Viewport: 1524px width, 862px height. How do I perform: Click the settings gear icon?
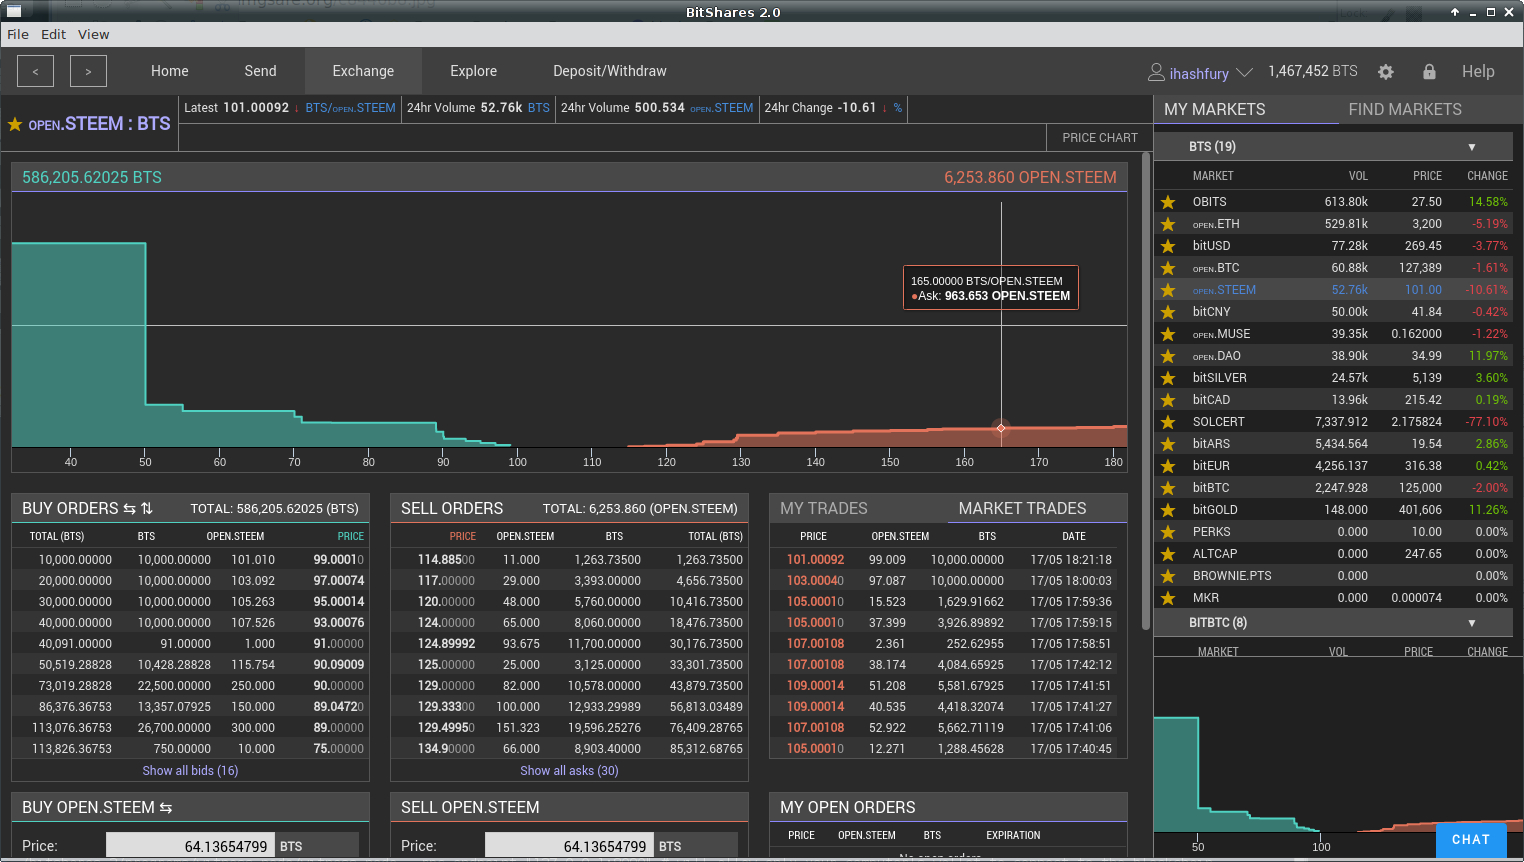coord(1385,72)
